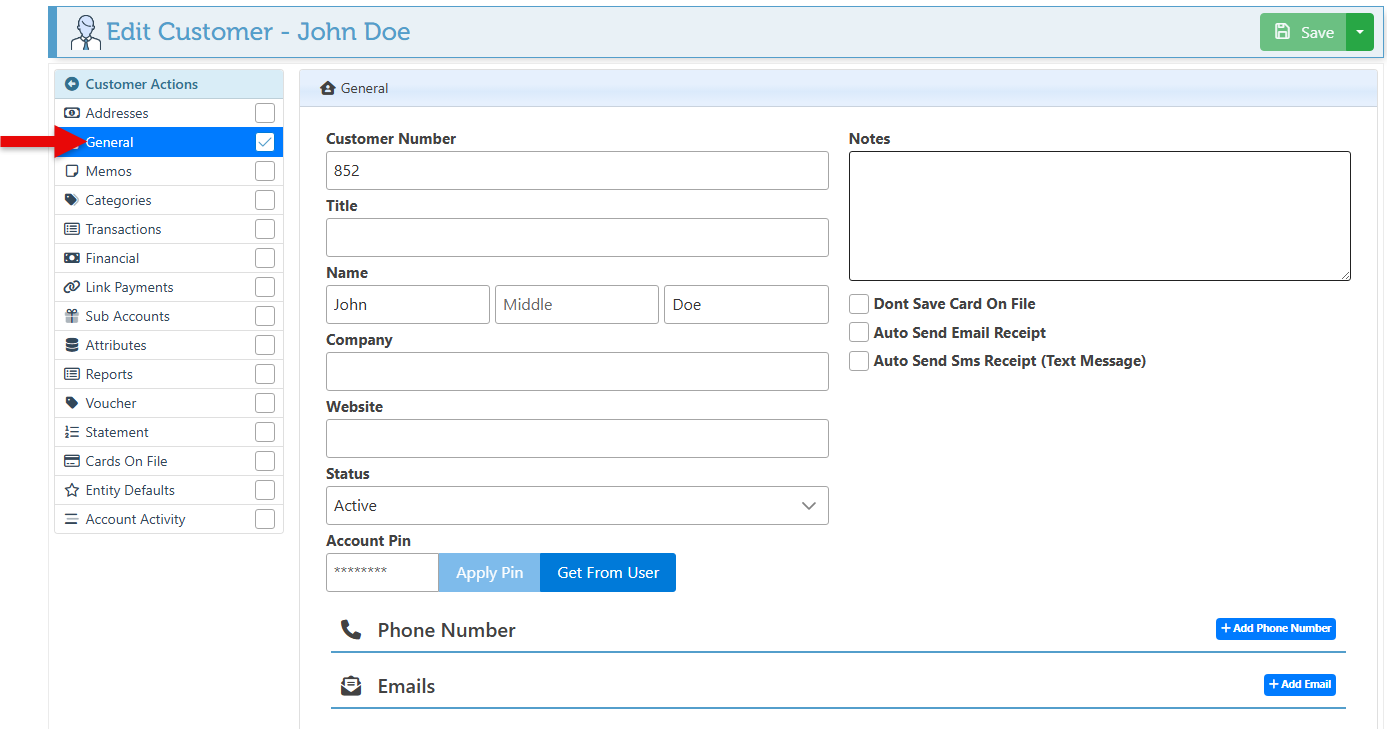1387x729 pixels.
Task: Click into the Notes text area
Action: coord(1099,216)
